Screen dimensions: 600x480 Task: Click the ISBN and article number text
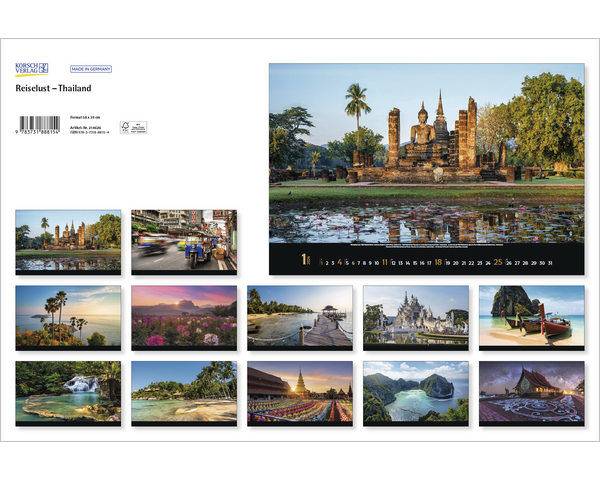89,128
